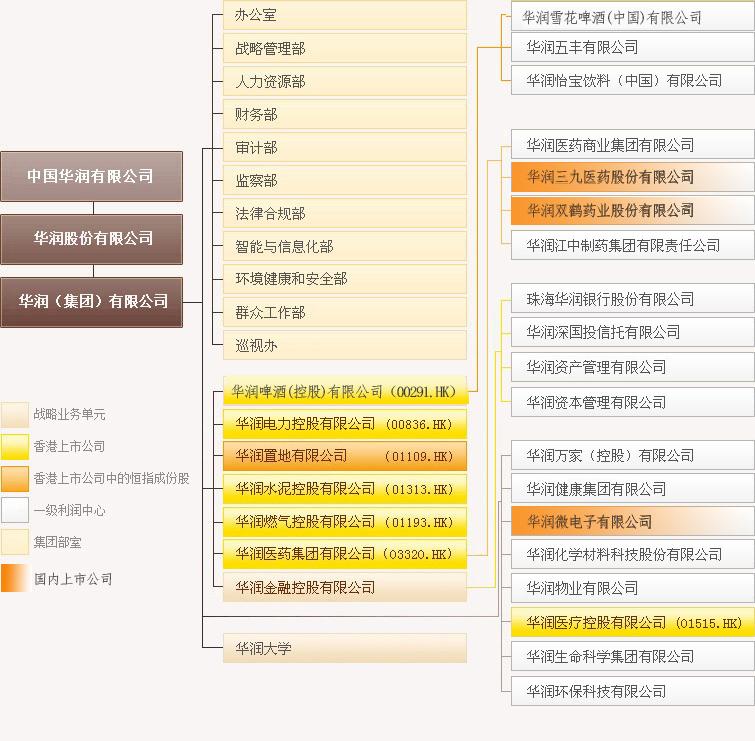Screen dimensions: 755x741
Task: Select 华润置地有限公司 (01109.HK)
Action: (x=345, y=456)
